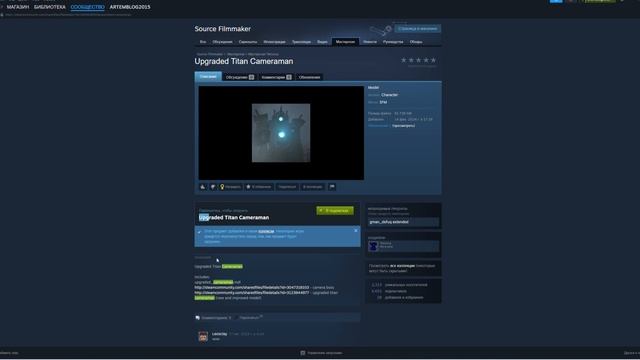Open the creator's profile avatar card
The height and width of the screenshot is (360, 640).
click(x=403, y=246)
